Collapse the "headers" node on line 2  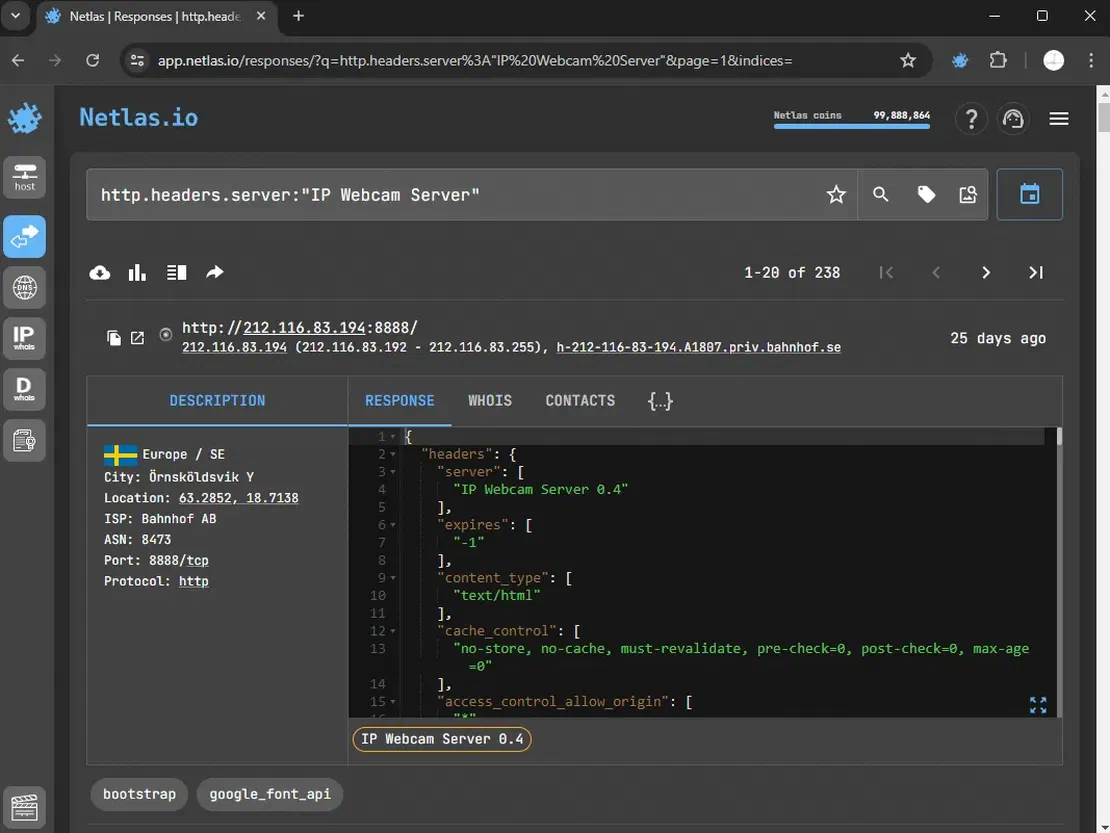[392, 454]
